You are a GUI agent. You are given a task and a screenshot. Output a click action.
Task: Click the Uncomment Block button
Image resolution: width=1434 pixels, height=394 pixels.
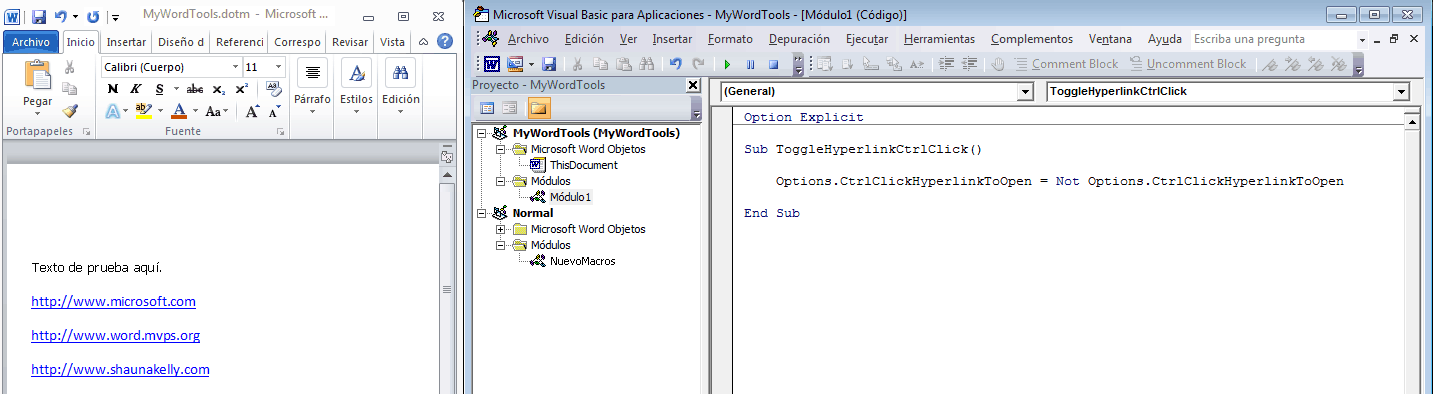click(1187, 64)
